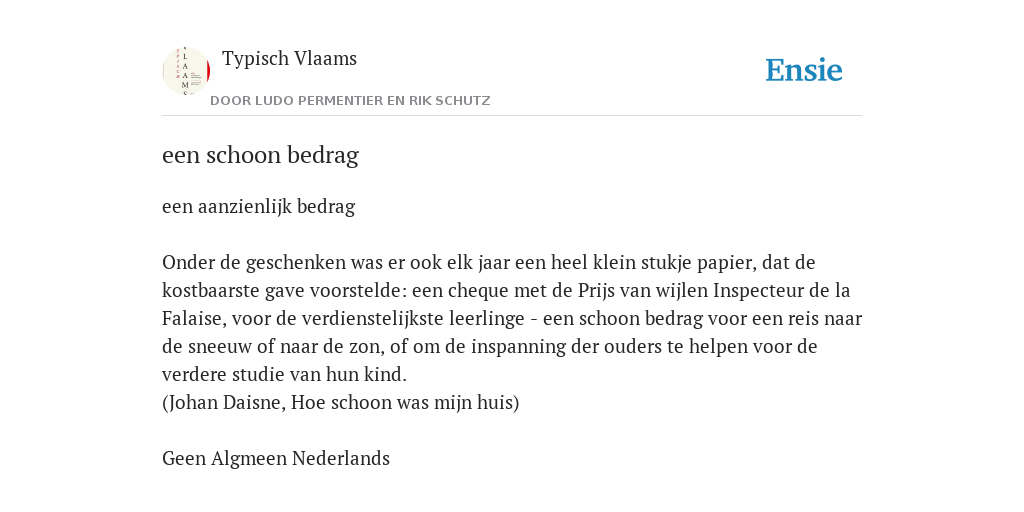The image size is (1024, 512).
Task: Click the name Inspecteur de la Falaise in the quote
Action: 782,290
